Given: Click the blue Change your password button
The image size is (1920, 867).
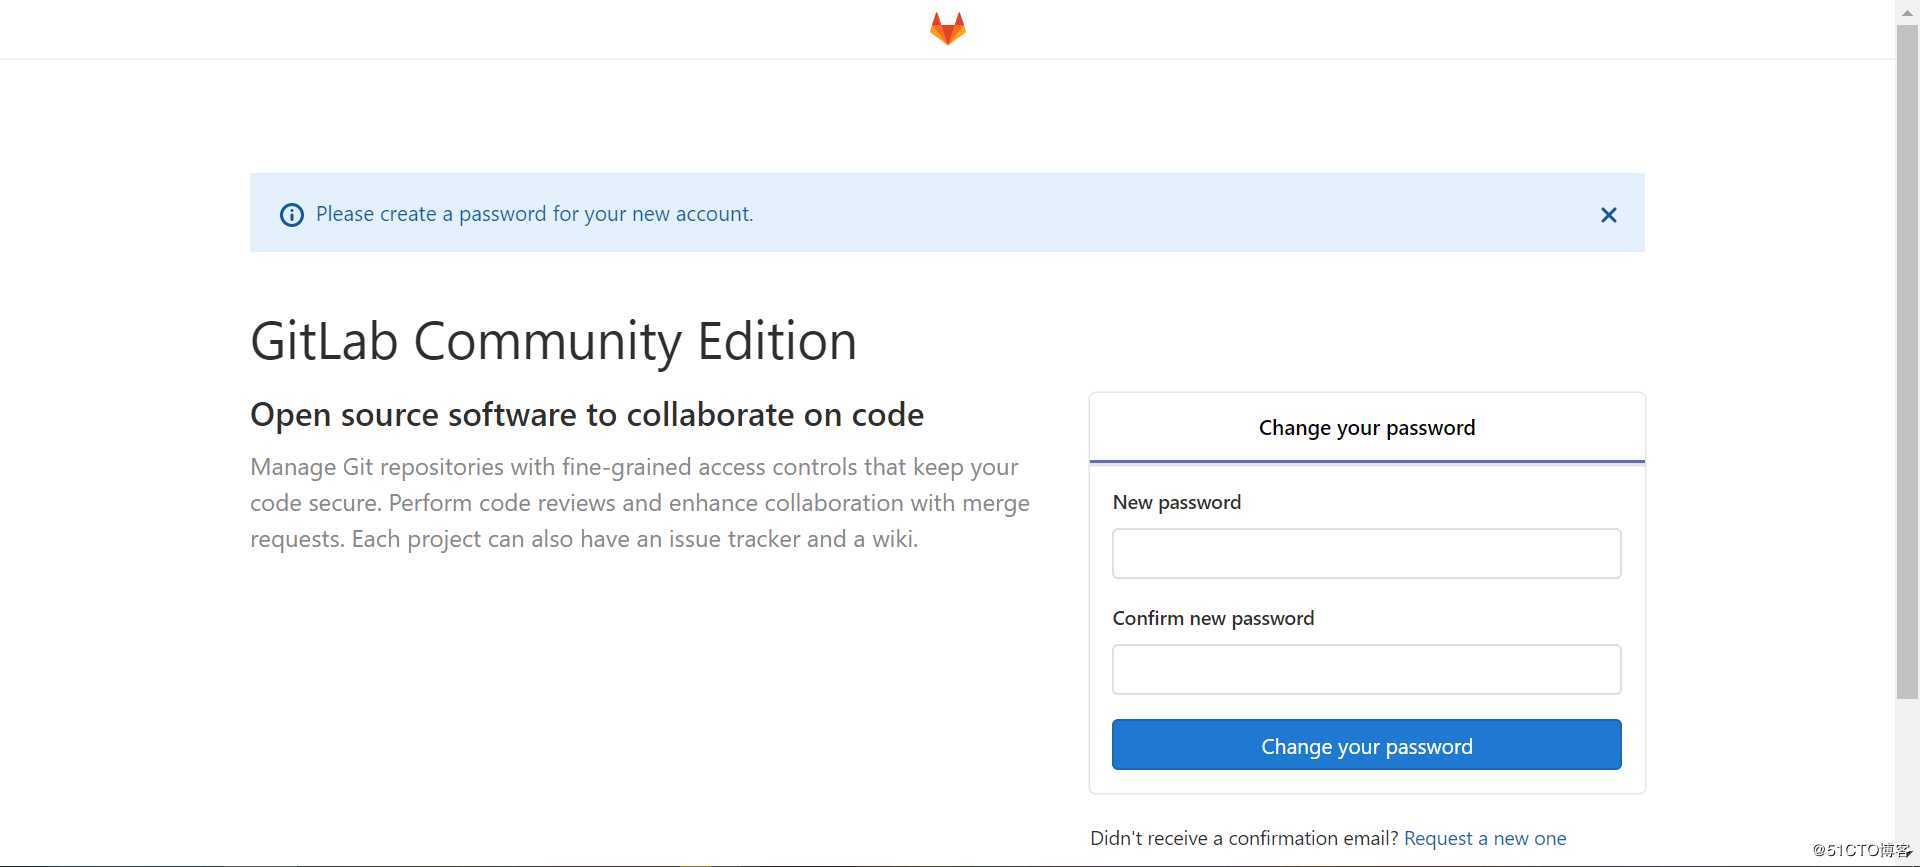Looking at the screenshot, I should (x=1366, y=744).
